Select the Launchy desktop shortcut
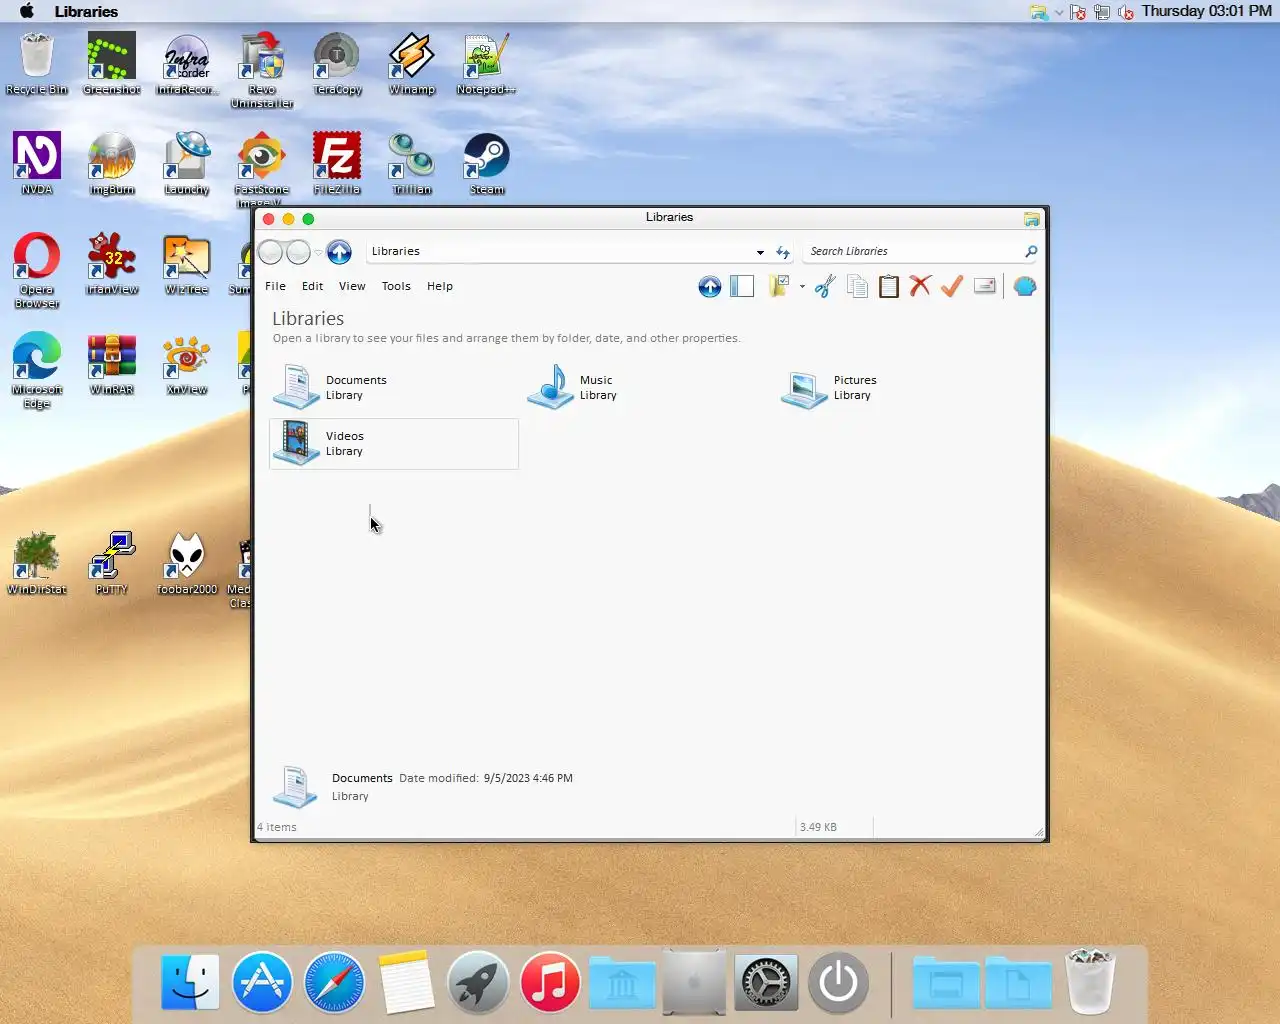The image size is (1280, 1024). click(187, 163)
